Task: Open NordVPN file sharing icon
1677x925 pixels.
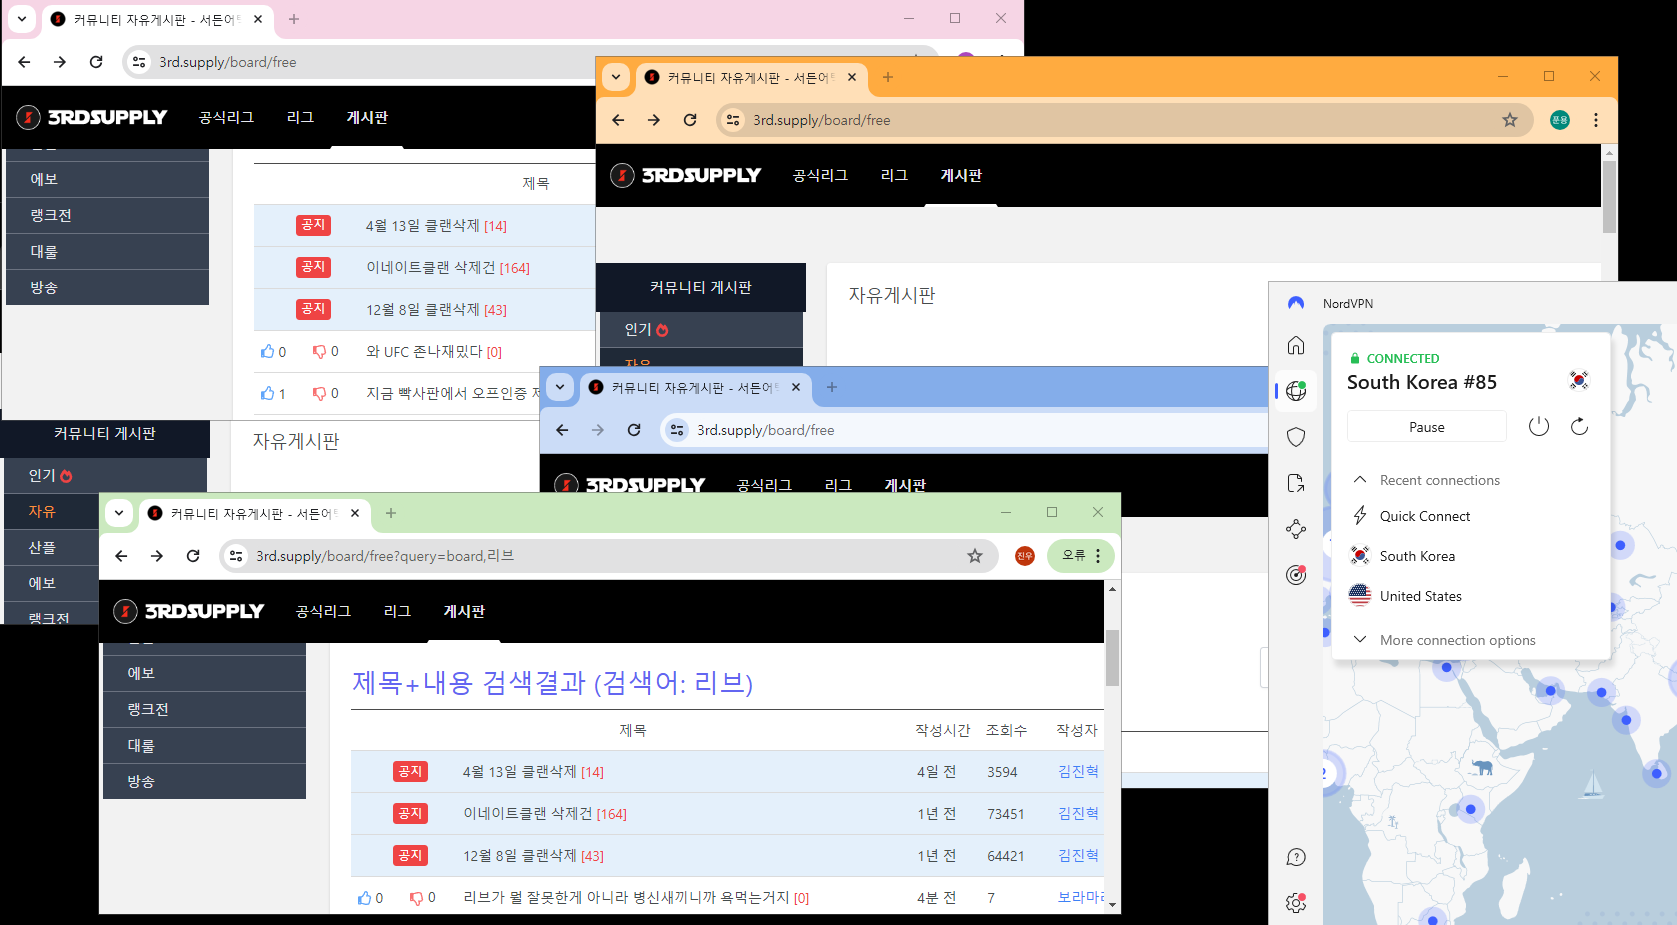Action: (1296, 483)
